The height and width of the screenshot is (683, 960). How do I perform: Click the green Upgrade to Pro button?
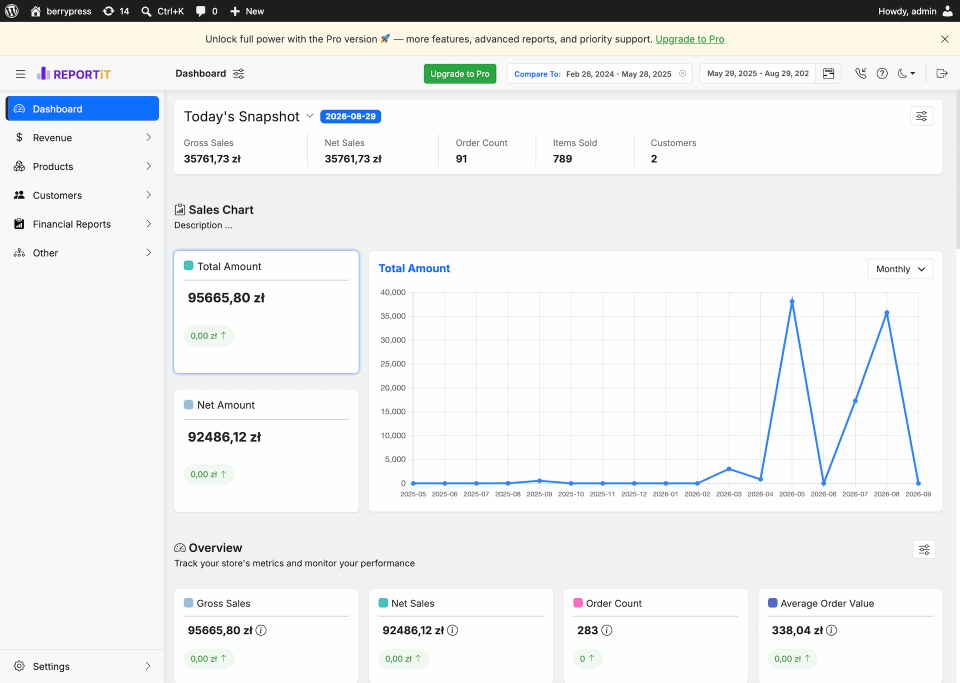[460, 73]
